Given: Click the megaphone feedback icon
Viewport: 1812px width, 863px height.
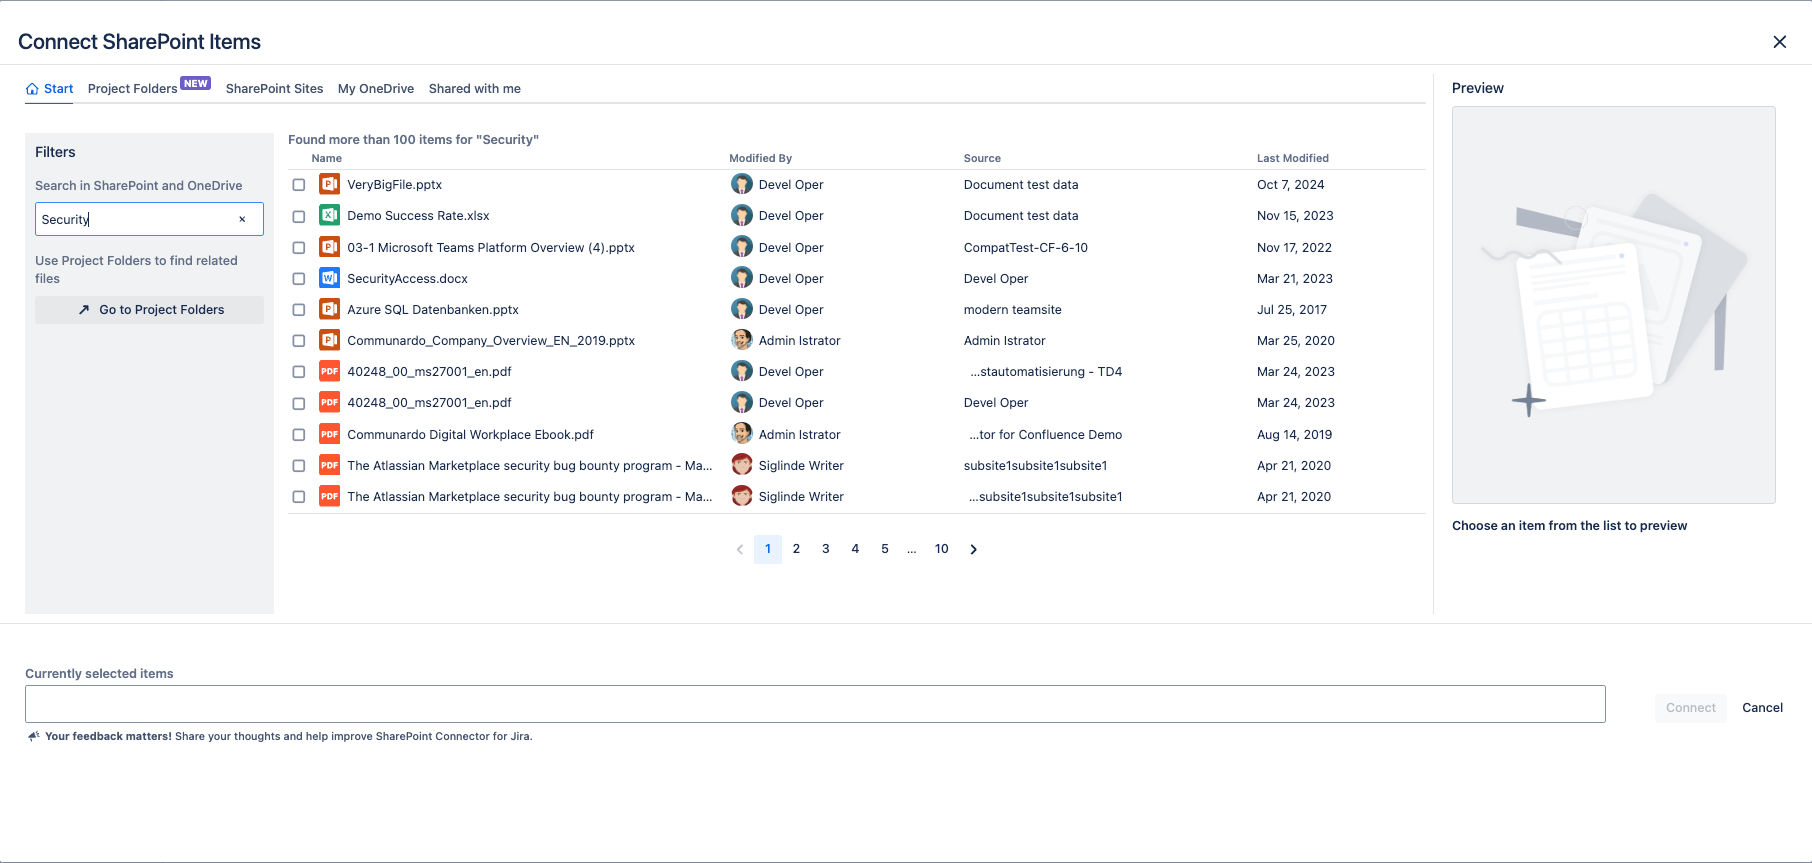Looking at the screenshot, I should 33,736.
